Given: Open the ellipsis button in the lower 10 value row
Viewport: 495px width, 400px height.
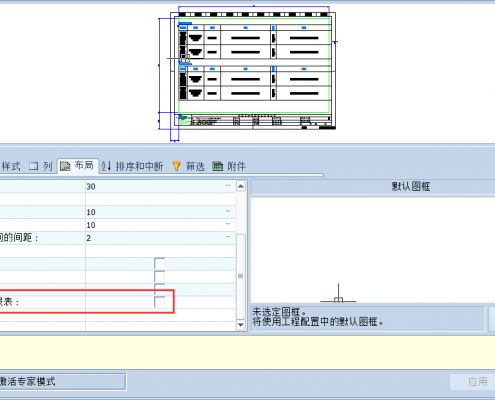Looking at the screenshot, I should (x=228, y=224).
